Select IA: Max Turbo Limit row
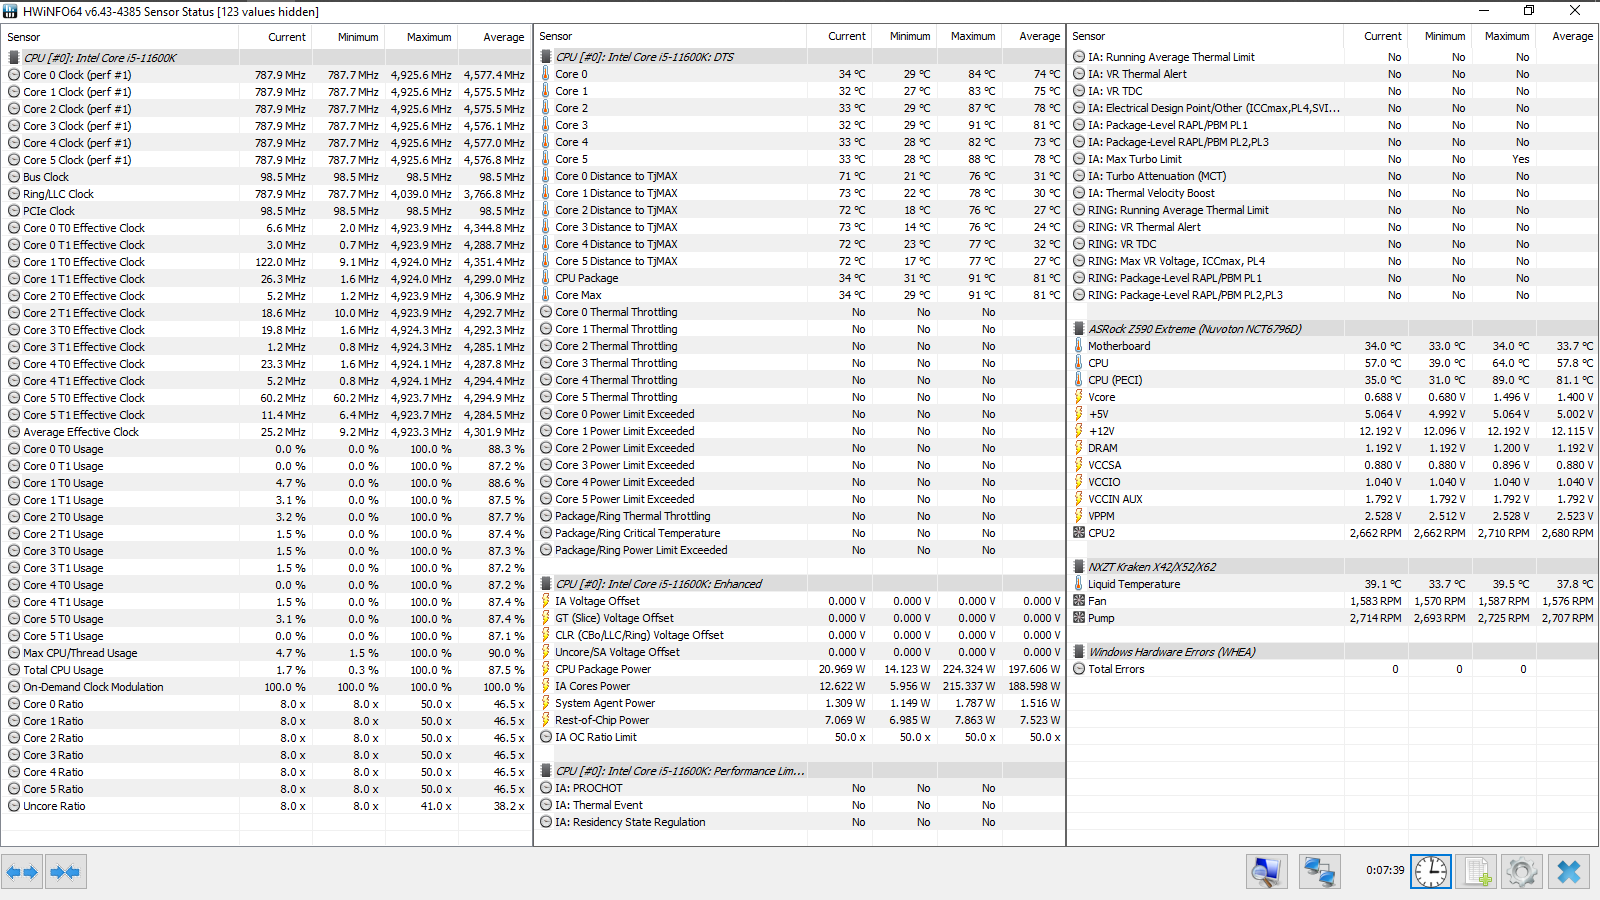1600x900 pixels. coord(1334,159)
